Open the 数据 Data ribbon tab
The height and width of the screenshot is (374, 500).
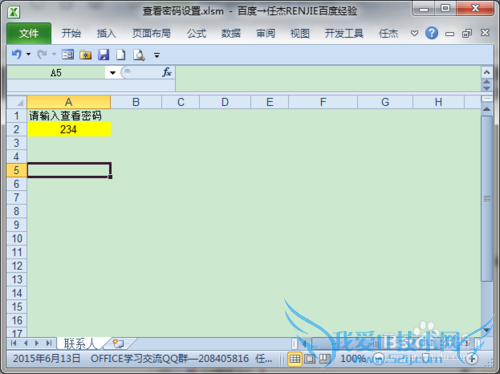231,33
